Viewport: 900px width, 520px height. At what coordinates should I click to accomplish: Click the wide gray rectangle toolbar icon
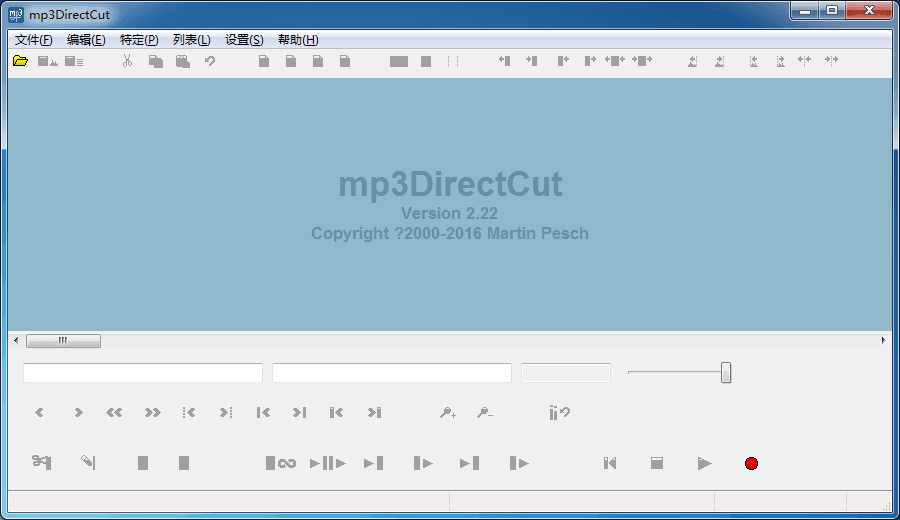(x=398, y=61)
